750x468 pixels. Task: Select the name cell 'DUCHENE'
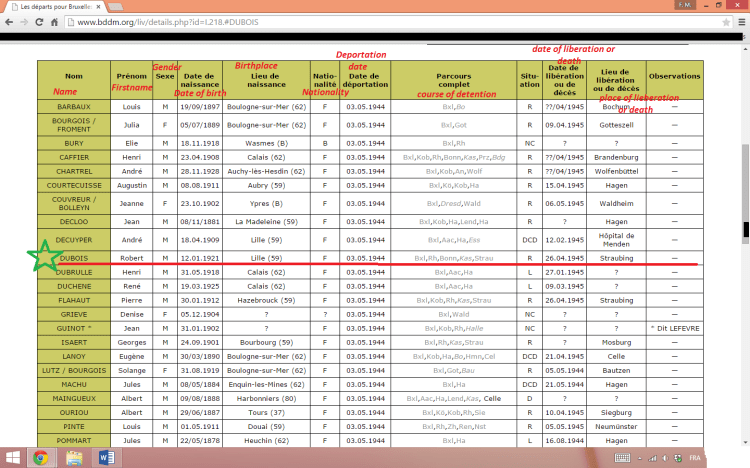tap(74, 286)
